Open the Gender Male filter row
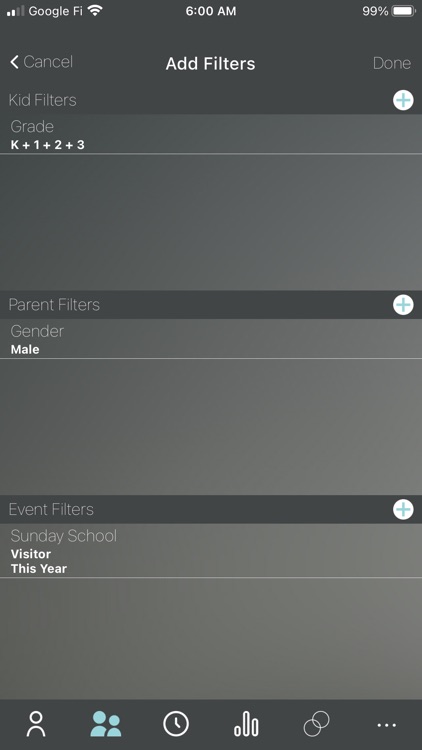The width and height of the screenshot is (422, 750). pyautogui.click(x=211, y=339)
